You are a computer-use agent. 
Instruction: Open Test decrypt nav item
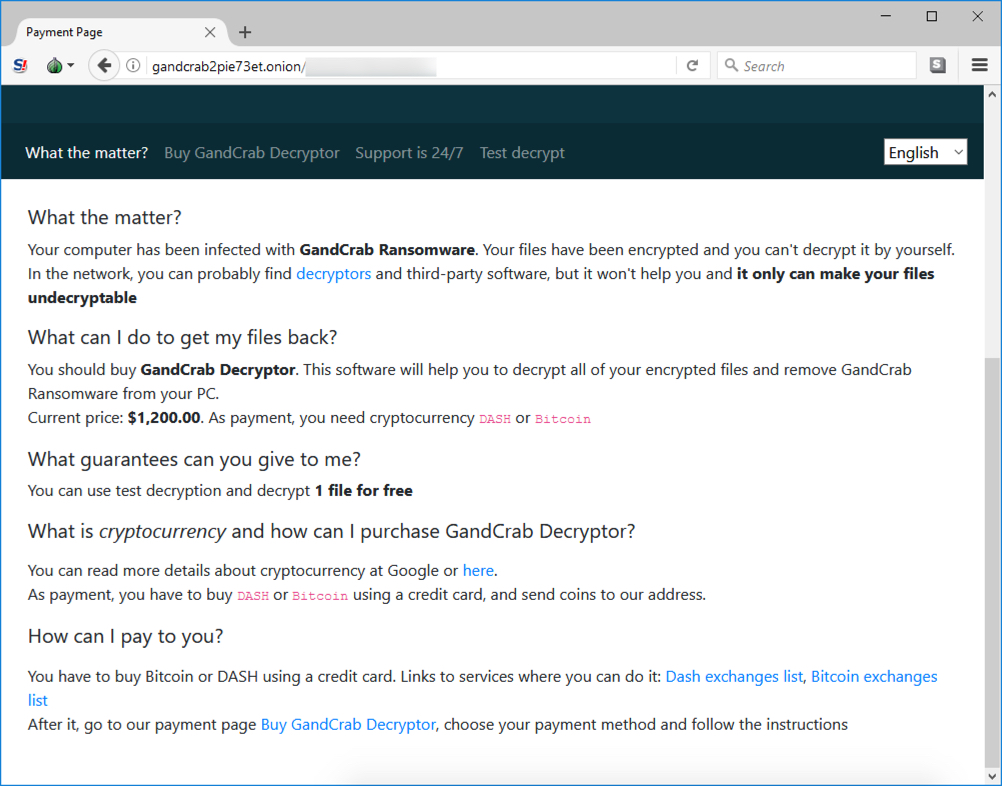pyautogui.click(x=522, y=153)
